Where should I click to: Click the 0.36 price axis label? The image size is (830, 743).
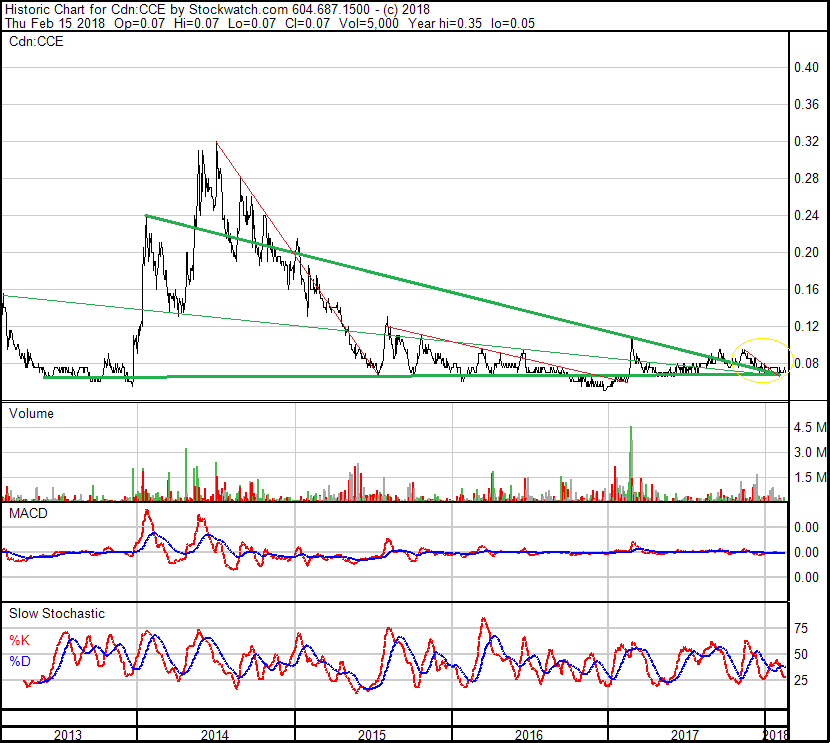point(806,104)
